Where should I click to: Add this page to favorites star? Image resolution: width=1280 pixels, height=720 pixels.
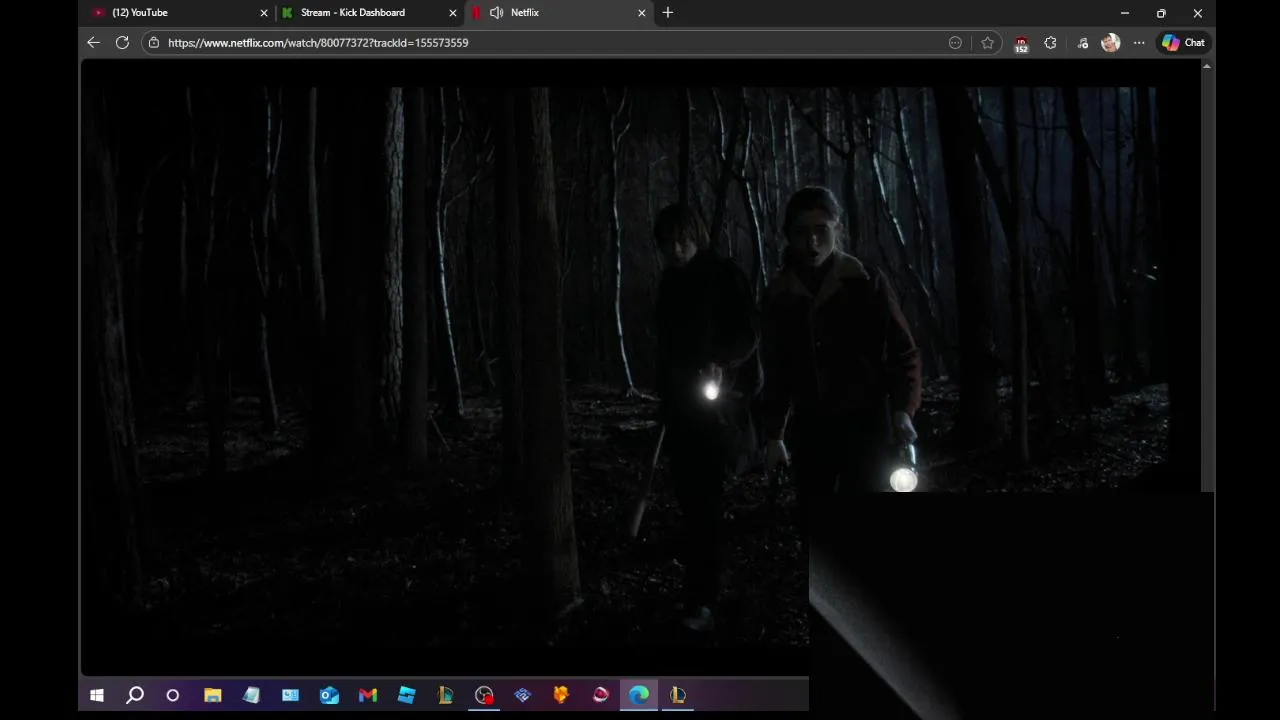[x=987, y=43]
